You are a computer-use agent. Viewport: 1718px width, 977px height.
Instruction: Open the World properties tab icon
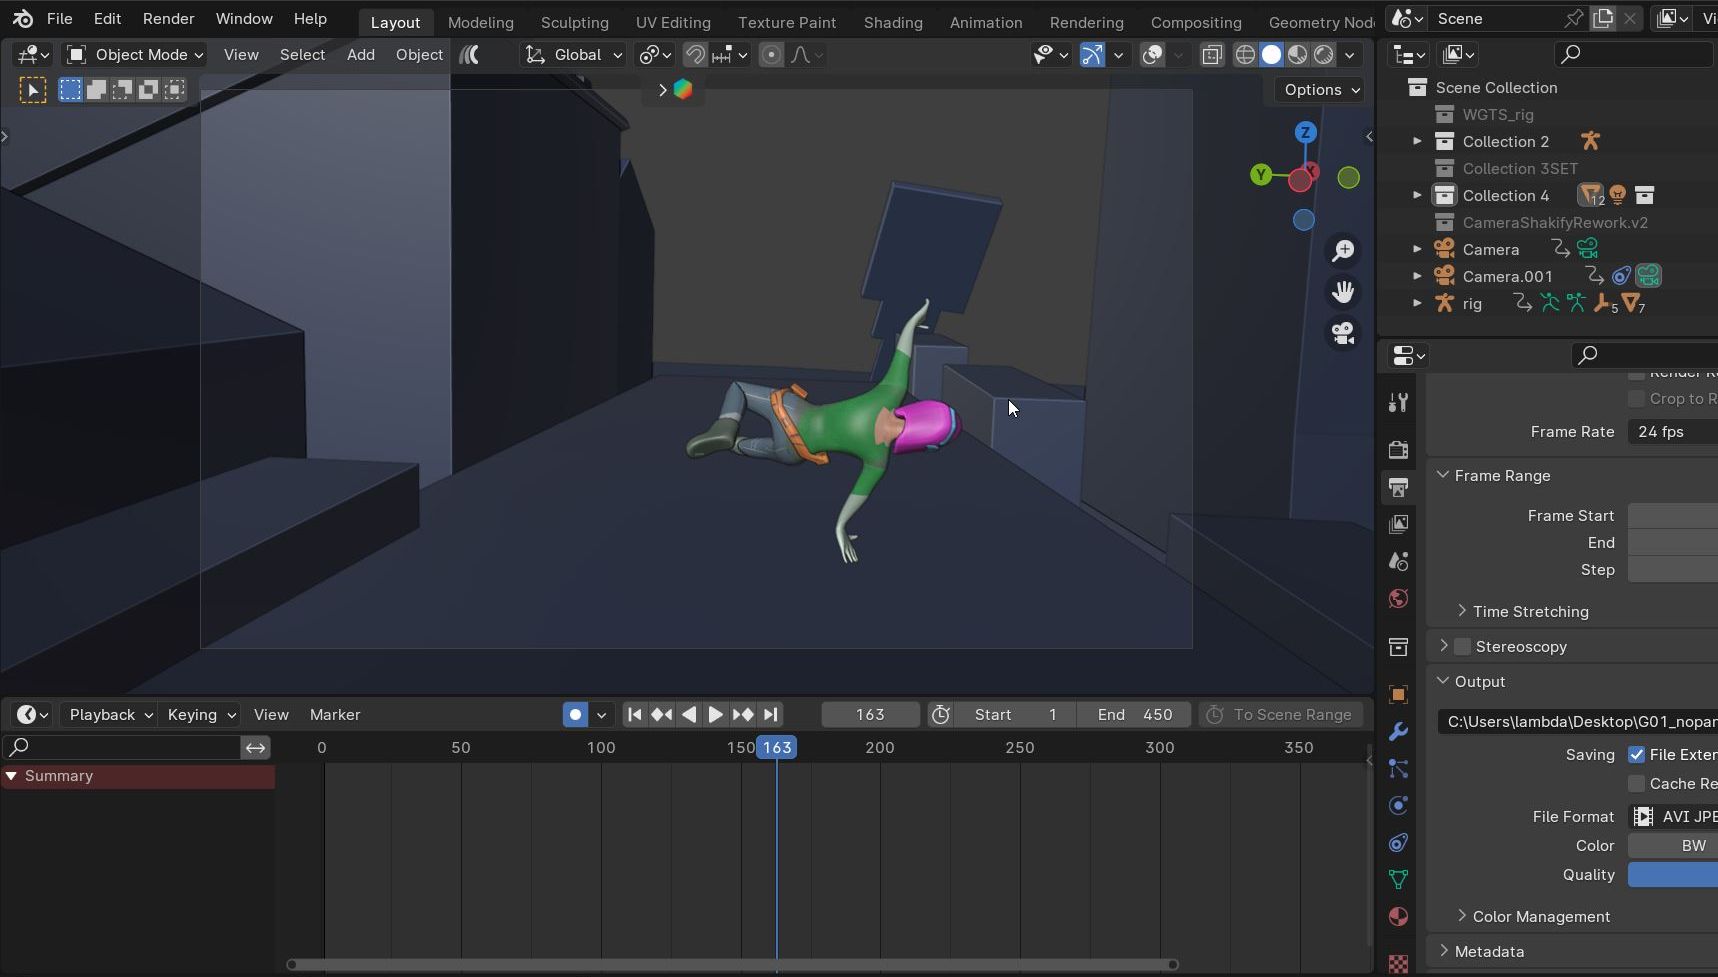point(1399,599)
